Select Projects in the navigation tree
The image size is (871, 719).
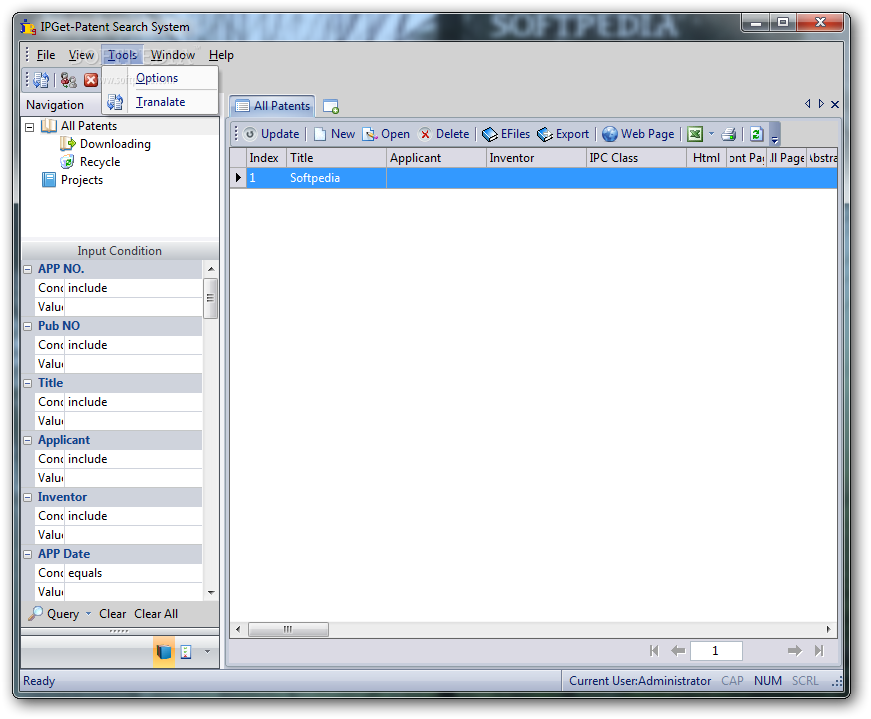click(x=82, y=180)
